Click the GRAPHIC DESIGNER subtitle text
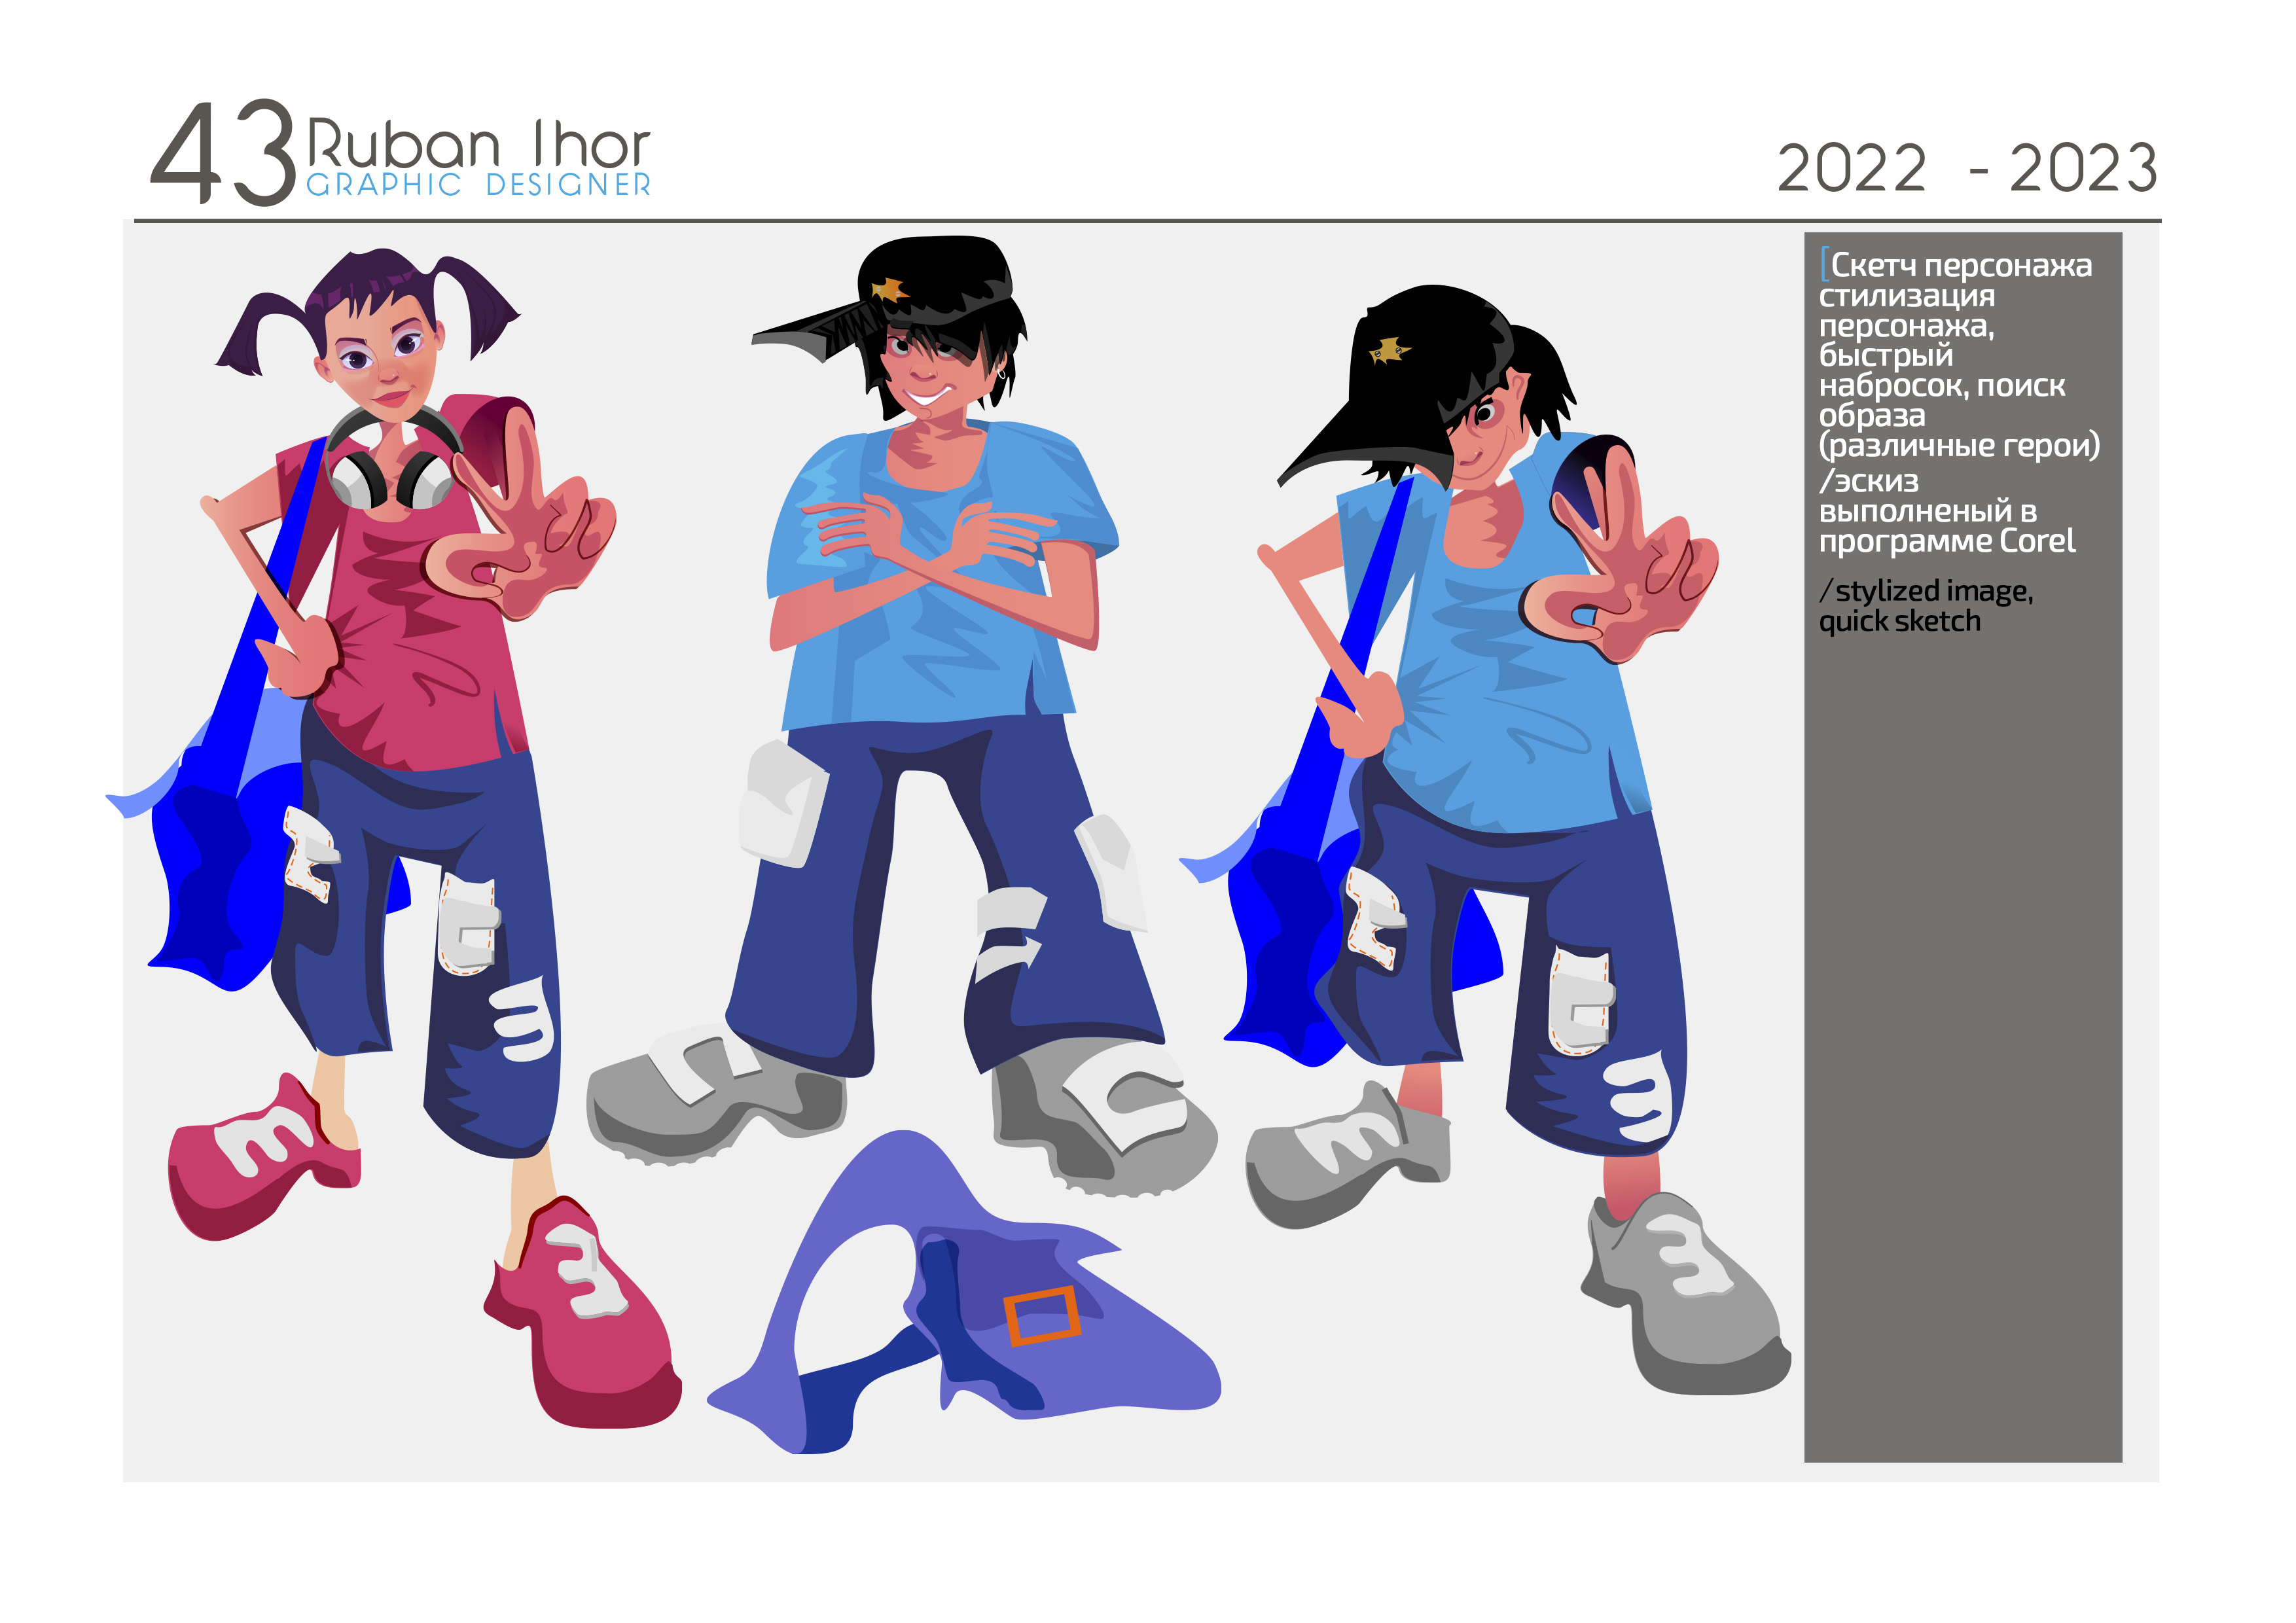This screenshot has width=2296, height=1623. pos(479,185)
